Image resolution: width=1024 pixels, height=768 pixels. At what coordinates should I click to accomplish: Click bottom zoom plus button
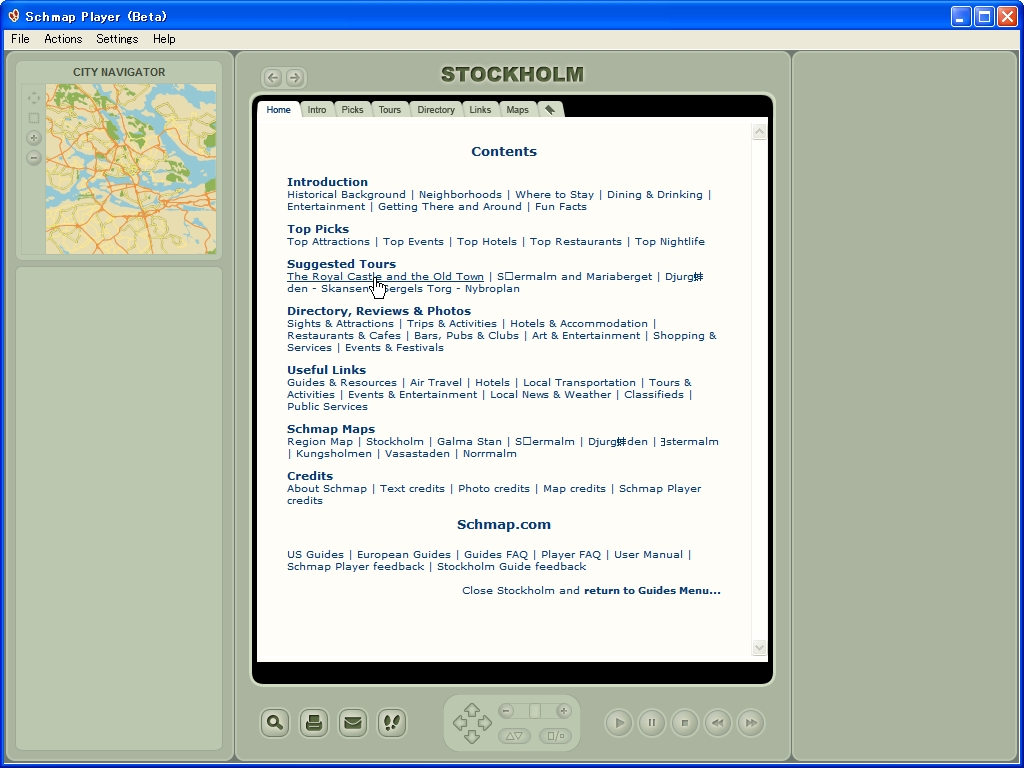coord(564,711)
